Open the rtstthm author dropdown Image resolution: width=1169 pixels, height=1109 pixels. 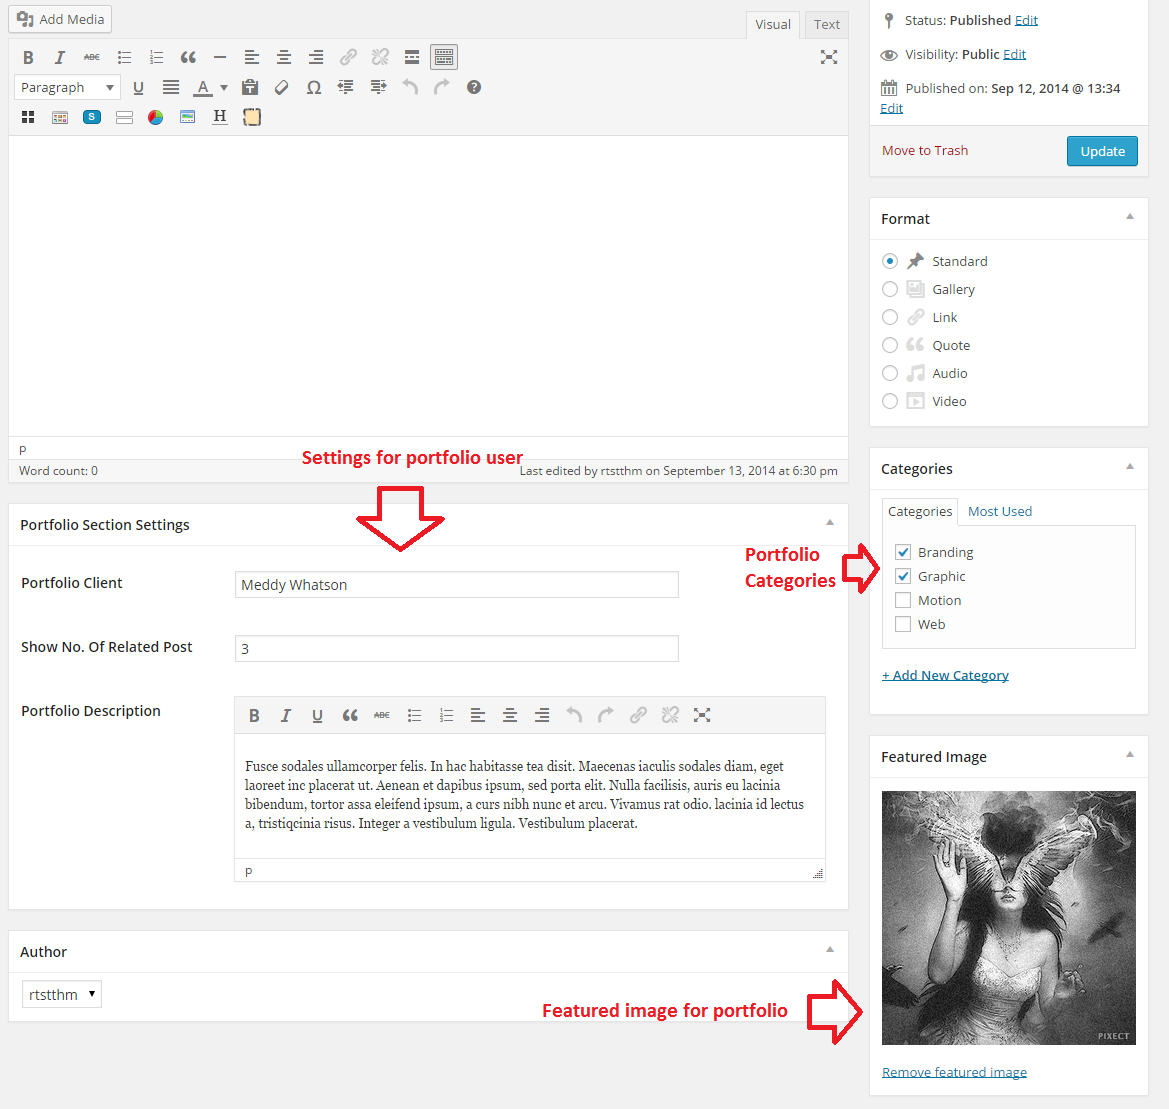pos(62,994)
